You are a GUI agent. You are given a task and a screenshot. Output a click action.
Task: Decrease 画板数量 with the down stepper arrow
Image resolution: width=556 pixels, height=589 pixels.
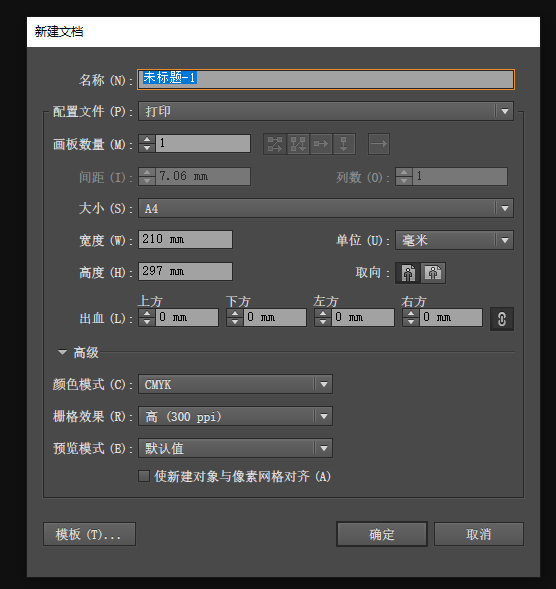(147, 148)
